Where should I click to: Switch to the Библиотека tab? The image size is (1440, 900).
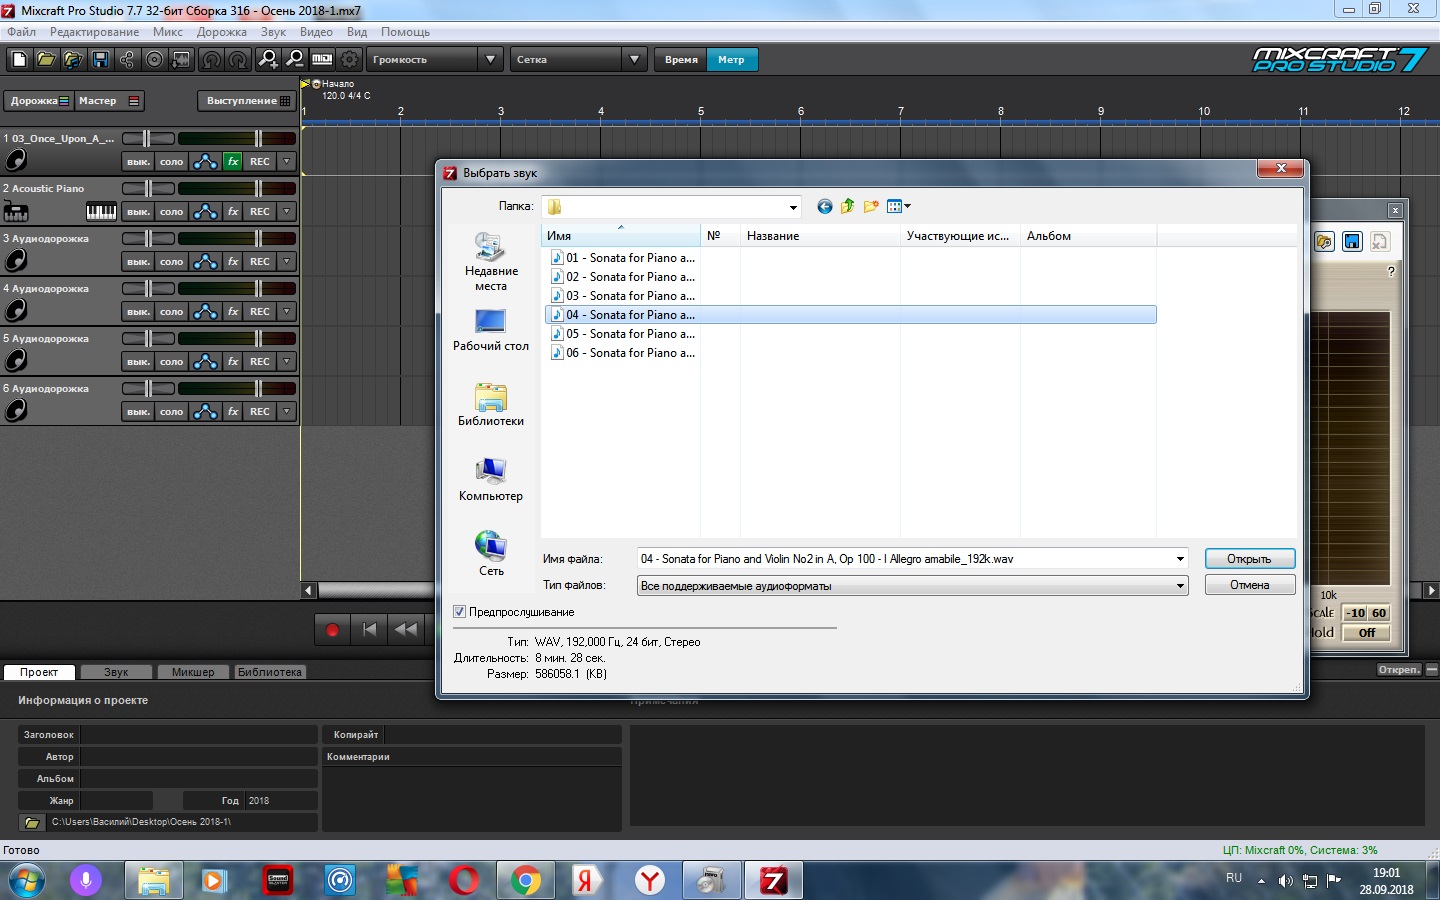coord(270,672)
